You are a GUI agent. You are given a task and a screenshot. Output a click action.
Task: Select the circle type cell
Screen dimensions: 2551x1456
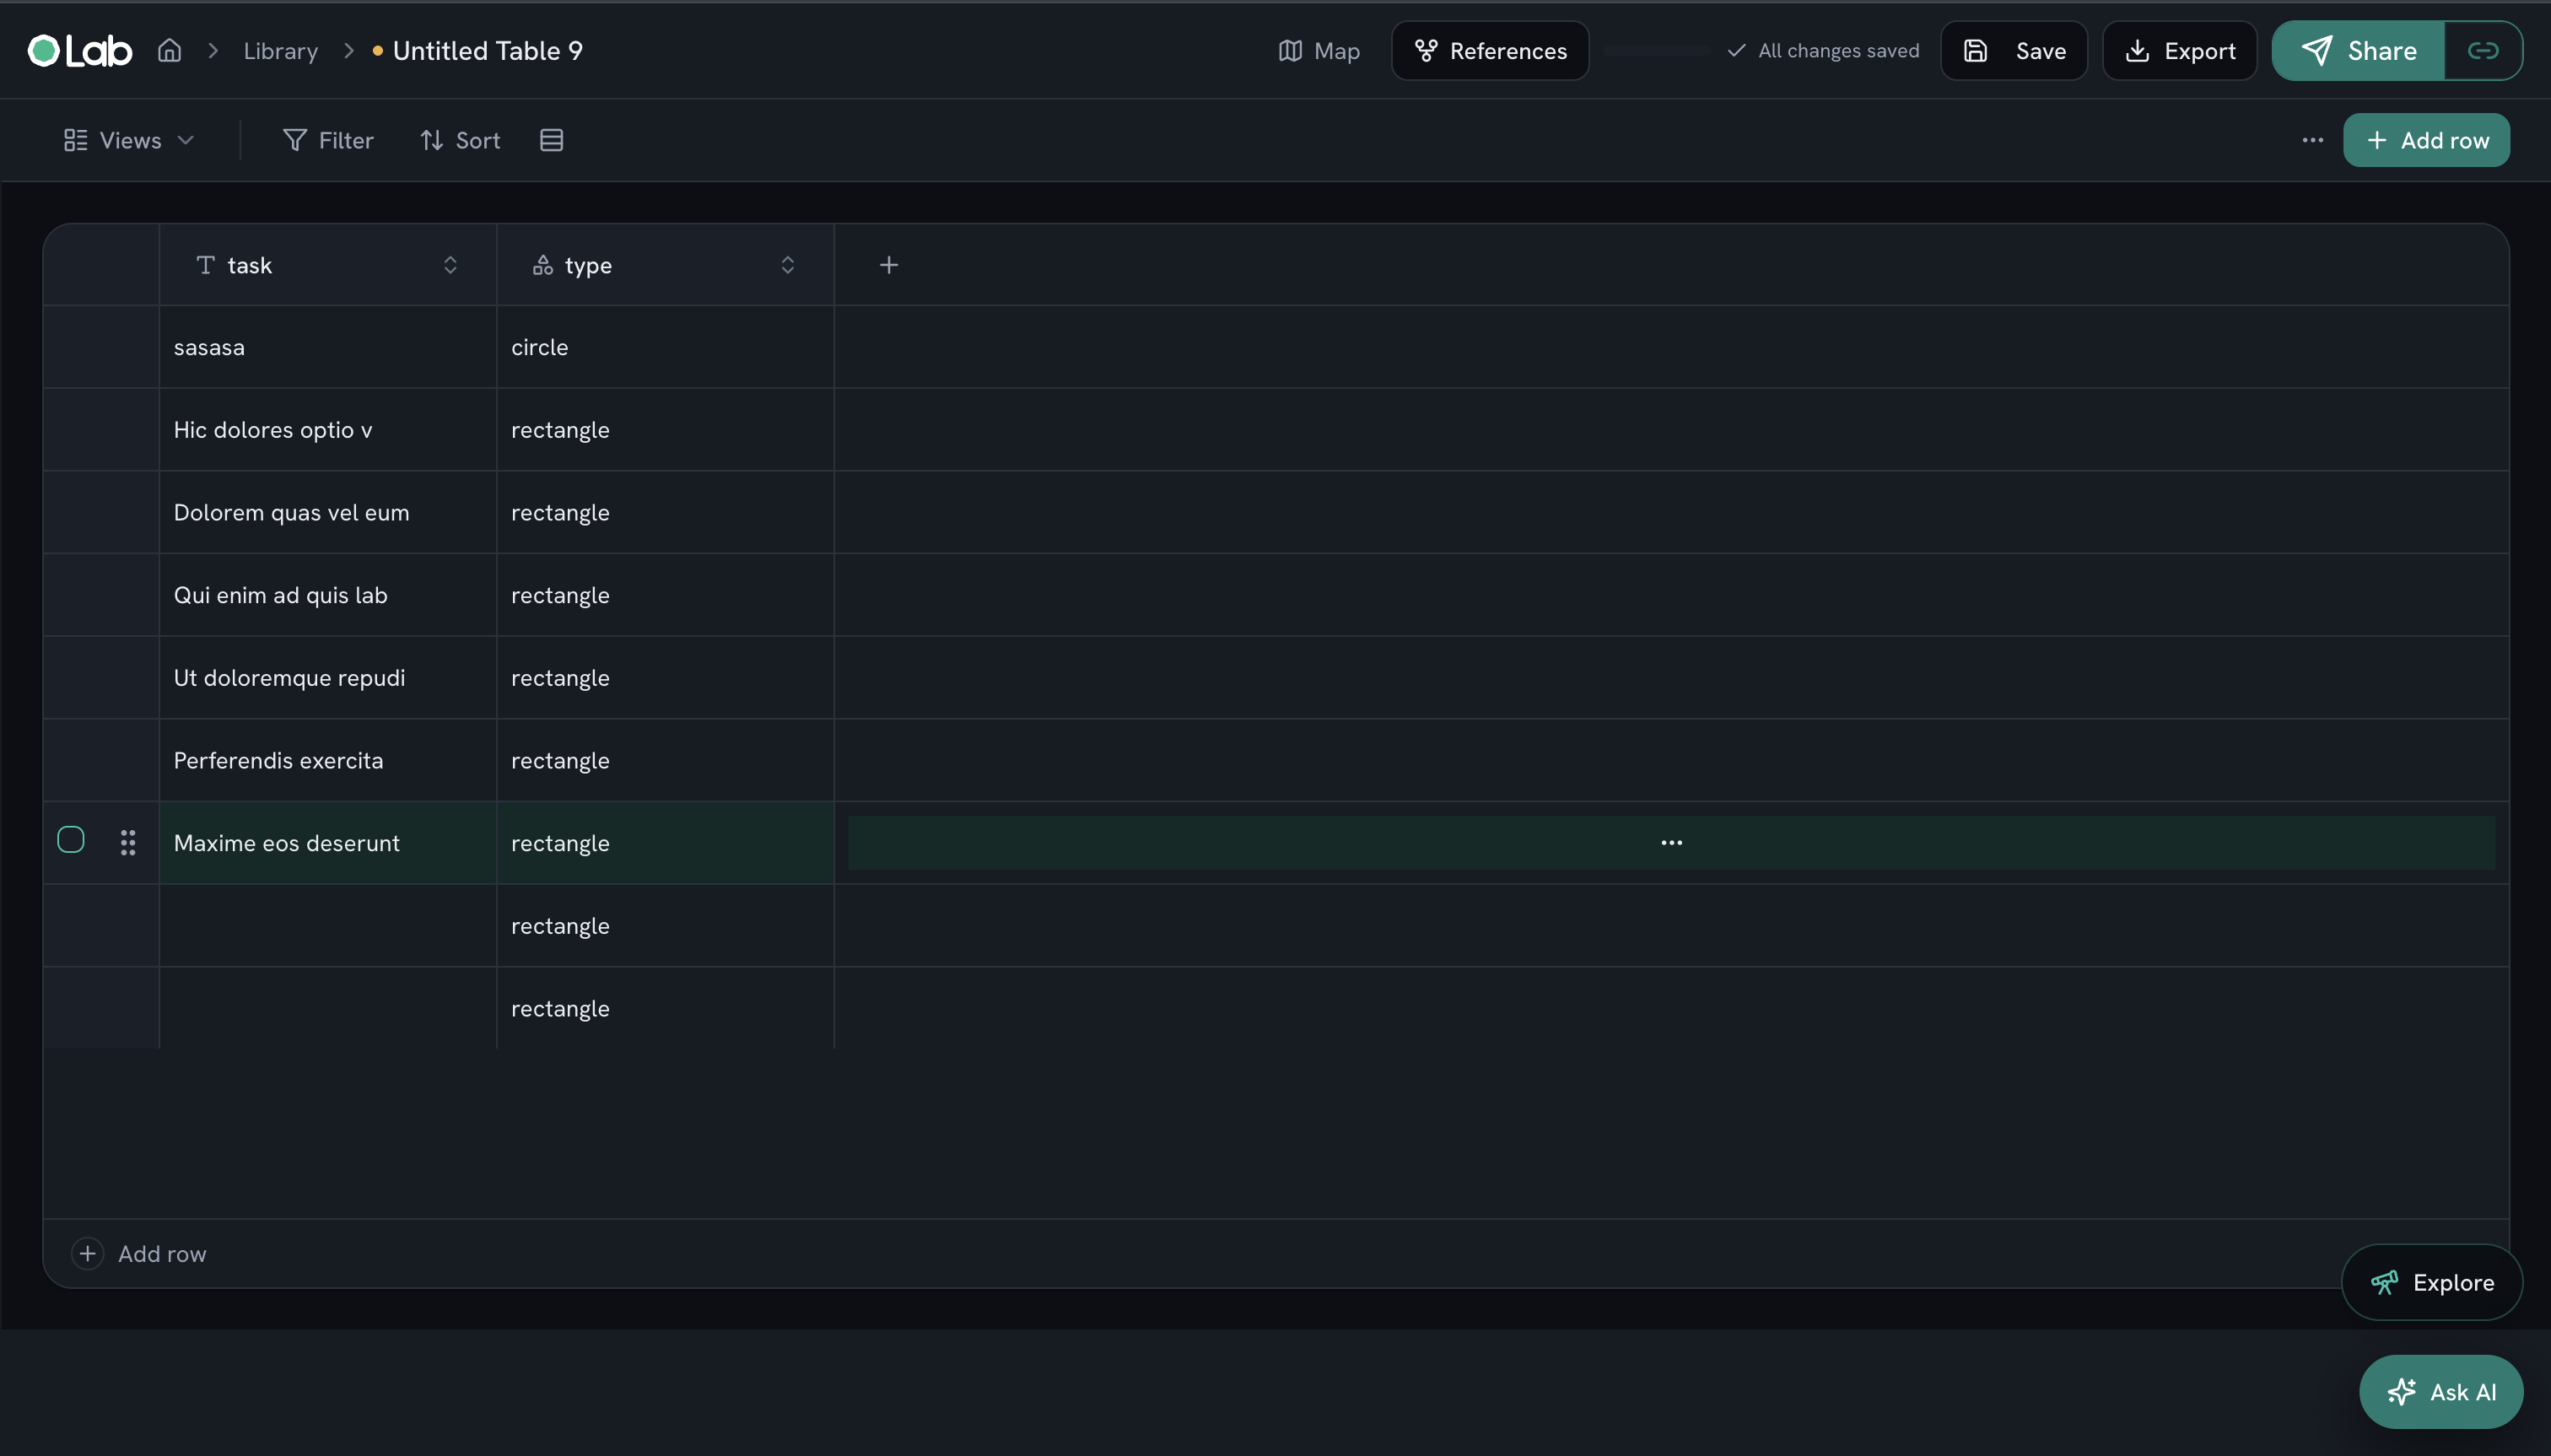pyautogui.click(x=665, y=347)
